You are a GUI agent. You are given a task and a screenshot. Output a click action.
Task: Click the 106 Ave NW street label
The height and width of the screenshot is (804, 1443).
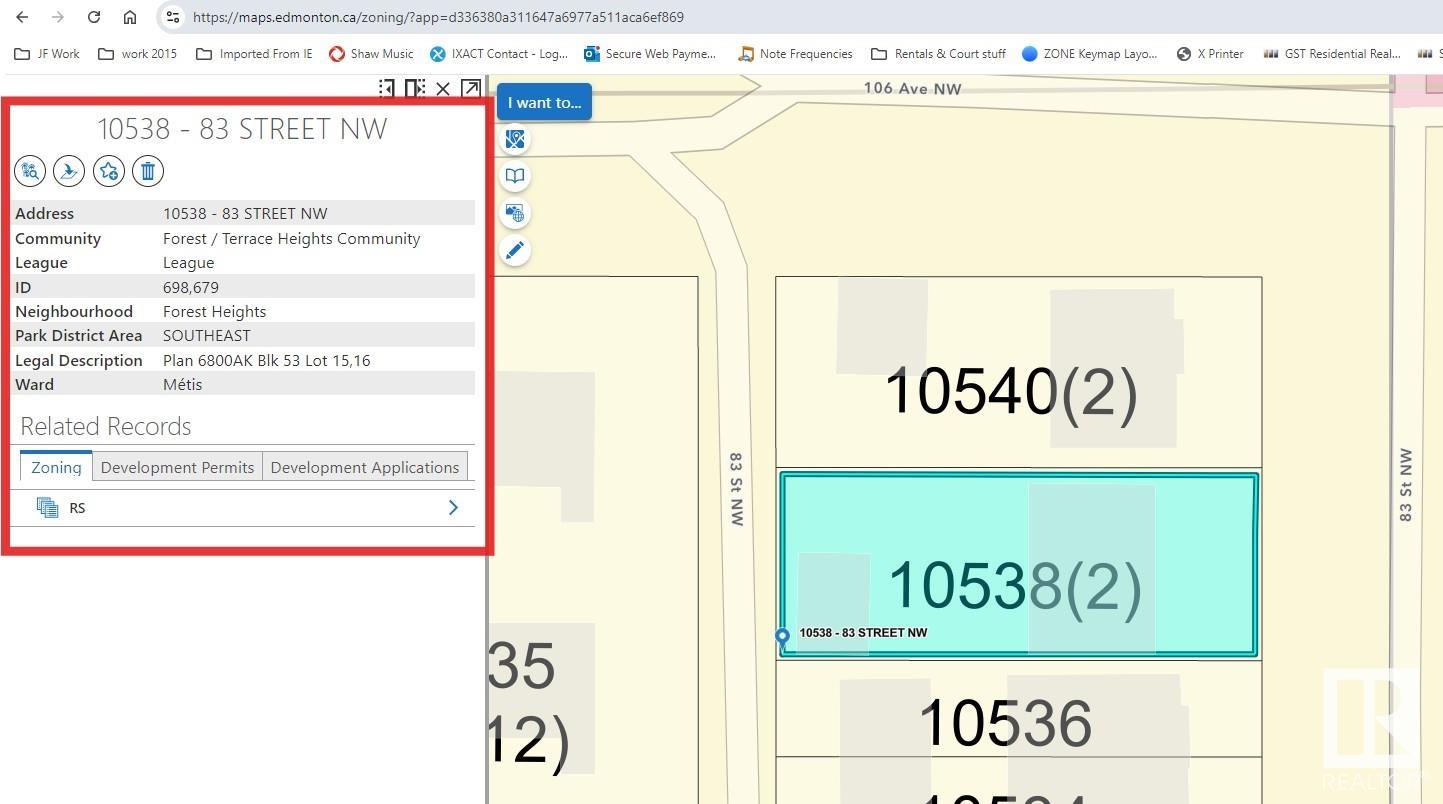(x=912, y=88)
